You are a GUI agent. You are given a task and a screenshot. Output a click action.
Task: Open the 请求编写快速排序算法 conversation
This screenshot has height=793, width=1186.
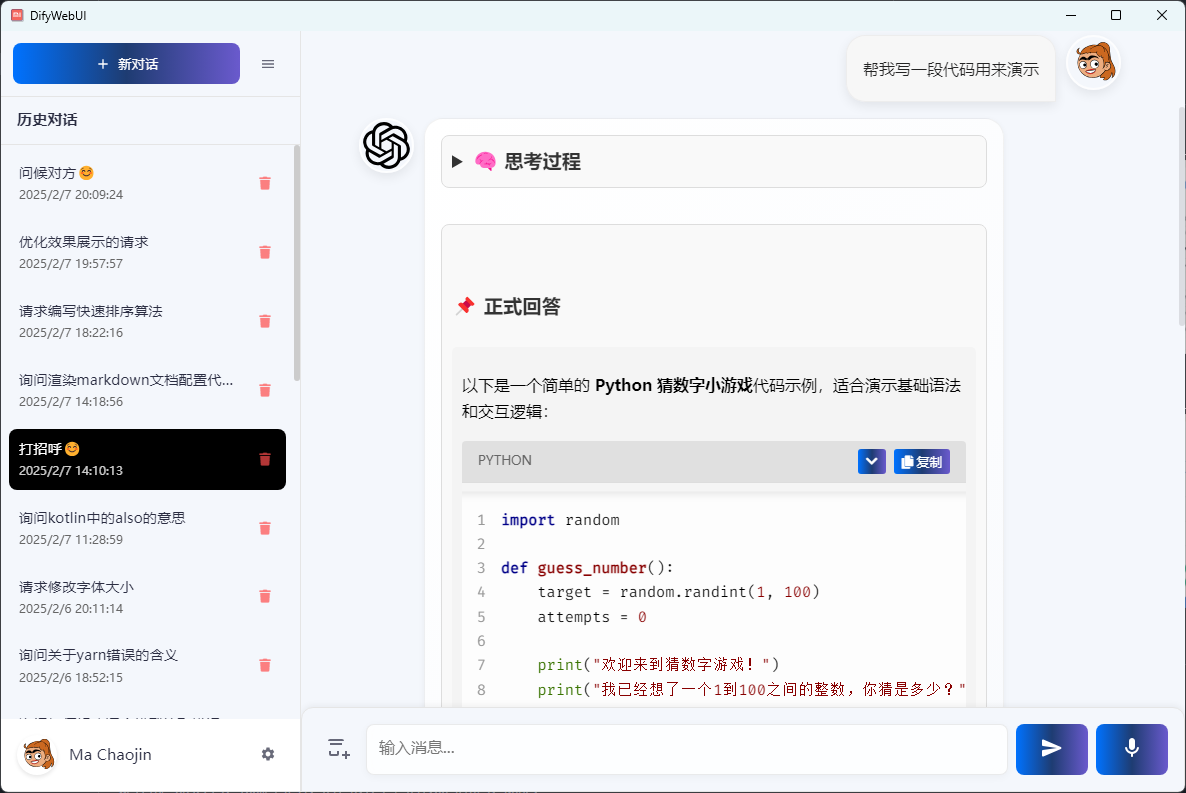pos(147,321)
